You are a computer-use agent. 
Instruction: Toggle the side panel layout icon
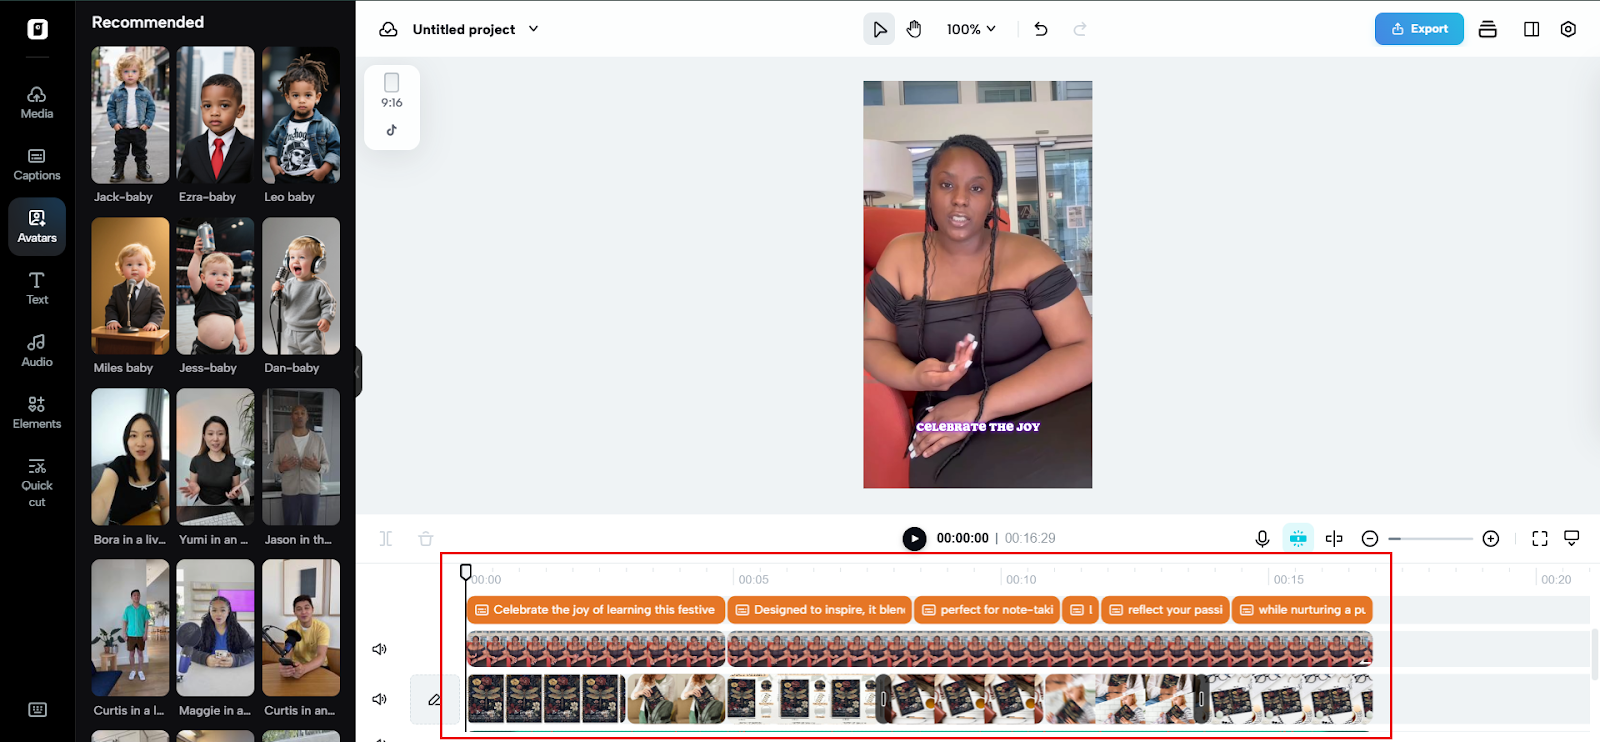pyautogui.click(x=1531, y=29)
